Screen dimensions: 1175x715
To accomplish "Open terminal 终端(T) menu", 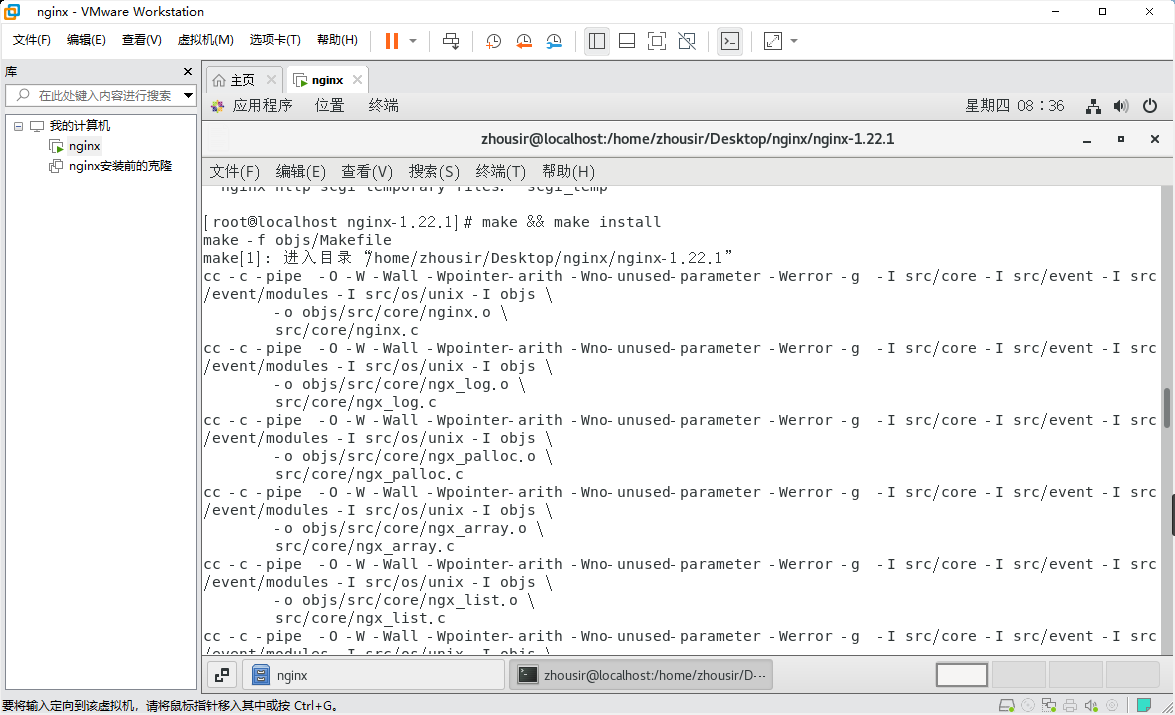I will coord(501,172).
